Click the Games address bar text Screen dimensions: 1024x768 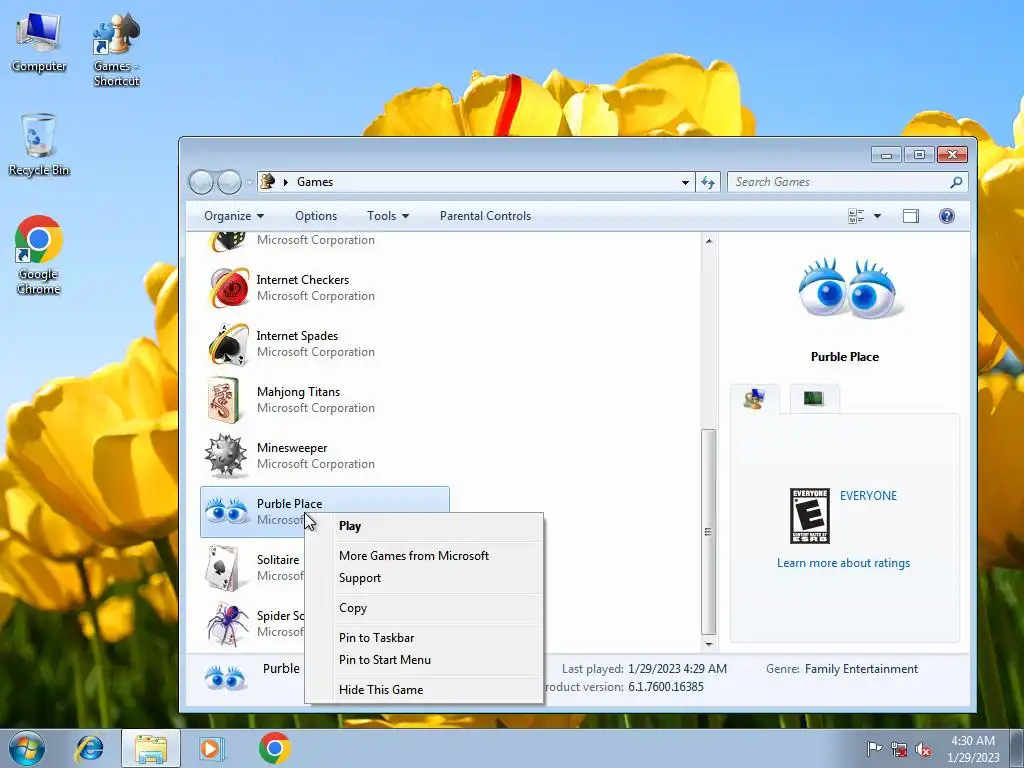pyautogui.click(x=315, y=182)
